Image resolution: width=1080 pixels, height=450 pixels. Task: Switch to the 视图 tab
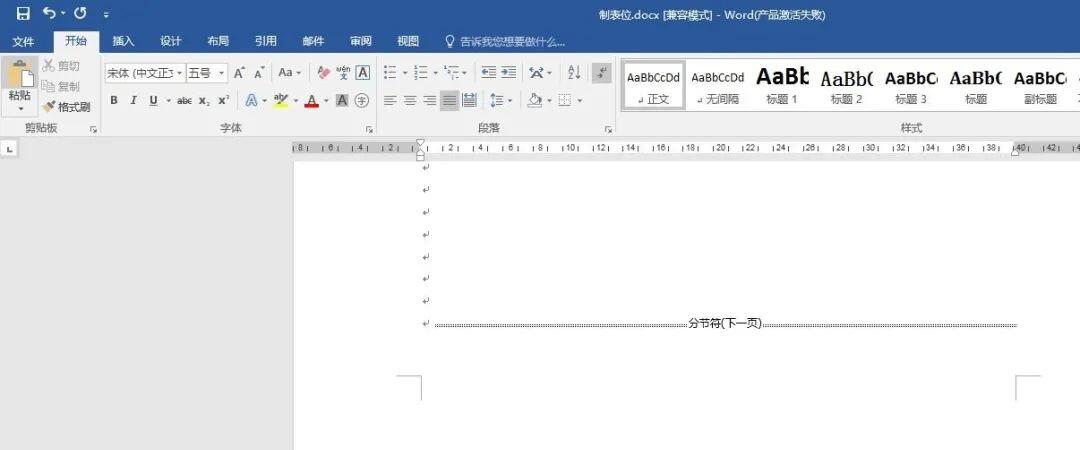click(408, 41)
